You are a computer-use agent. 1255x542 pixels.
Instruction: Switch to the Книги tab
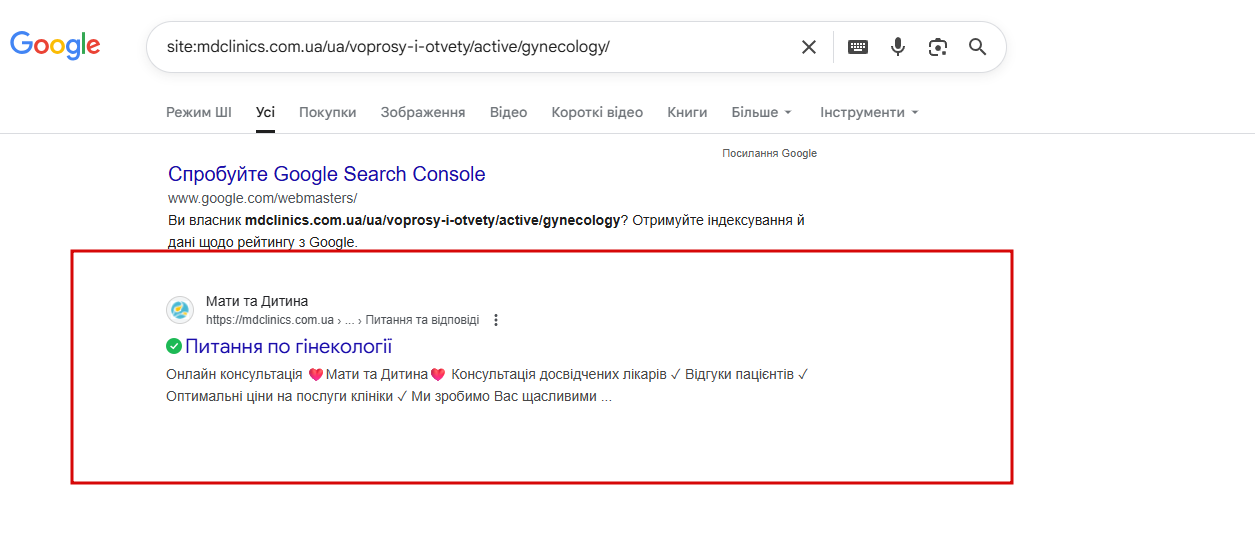point(687,112)
